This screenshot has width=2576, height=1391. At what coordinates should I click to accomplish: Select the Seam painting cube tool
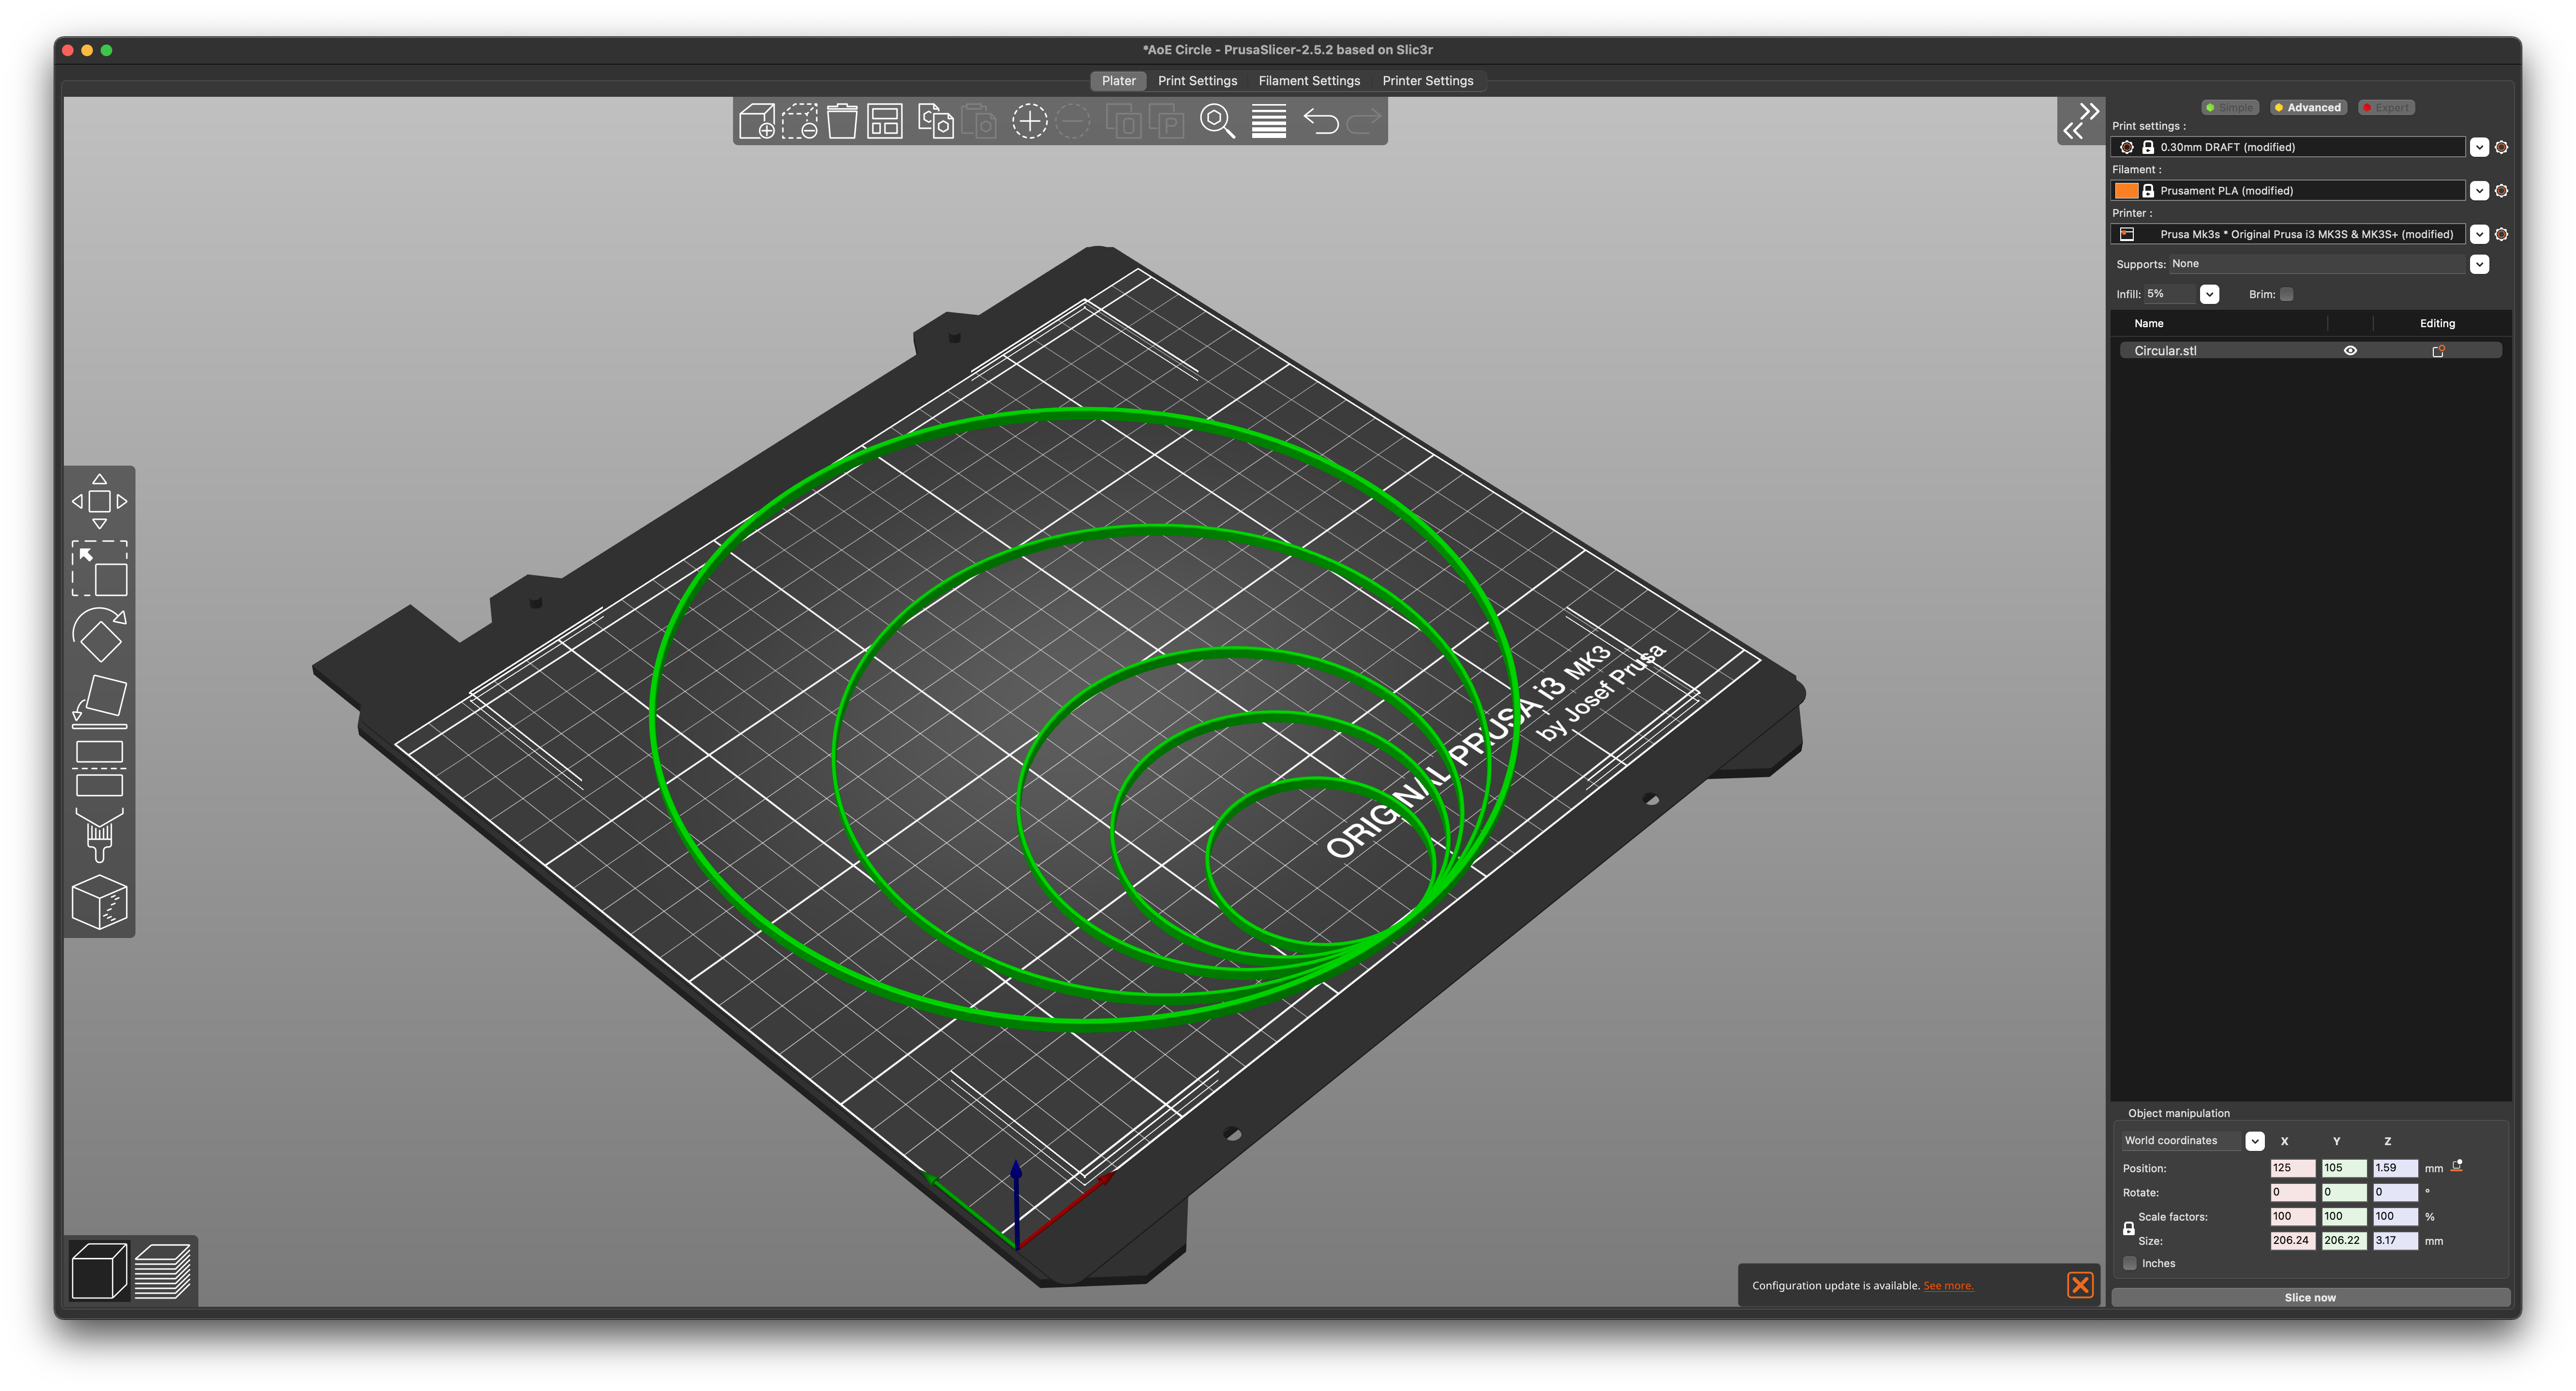tap(99, 902)
